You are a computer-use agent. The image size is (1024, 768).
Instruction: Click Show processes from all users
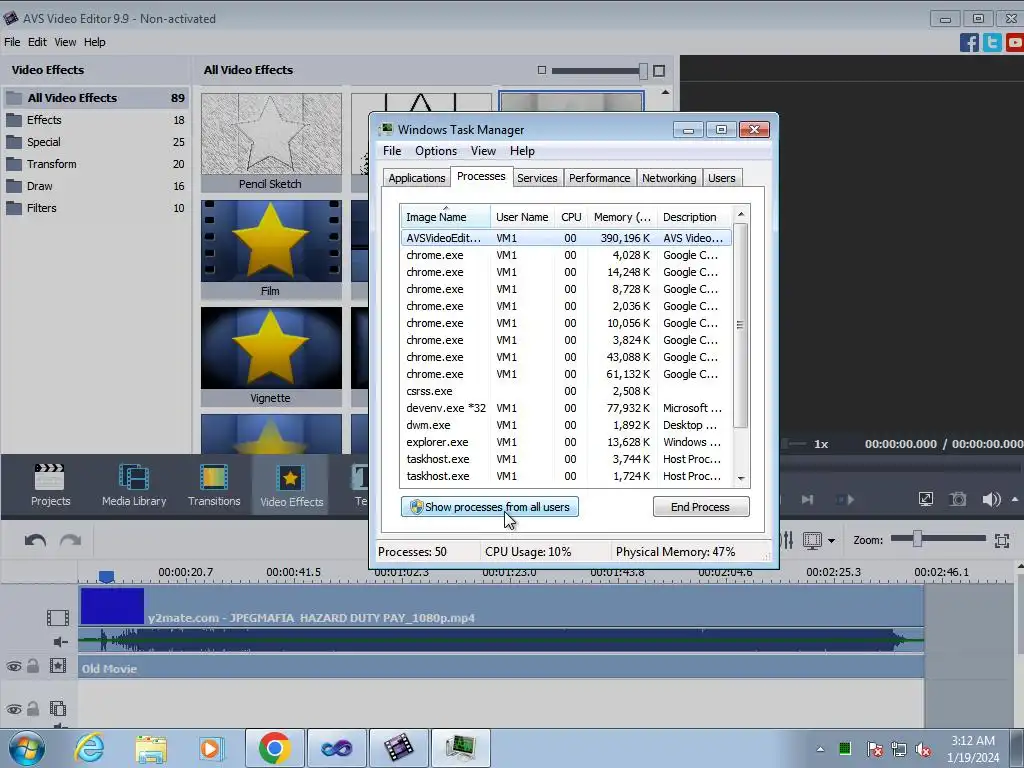pos(490,507)
